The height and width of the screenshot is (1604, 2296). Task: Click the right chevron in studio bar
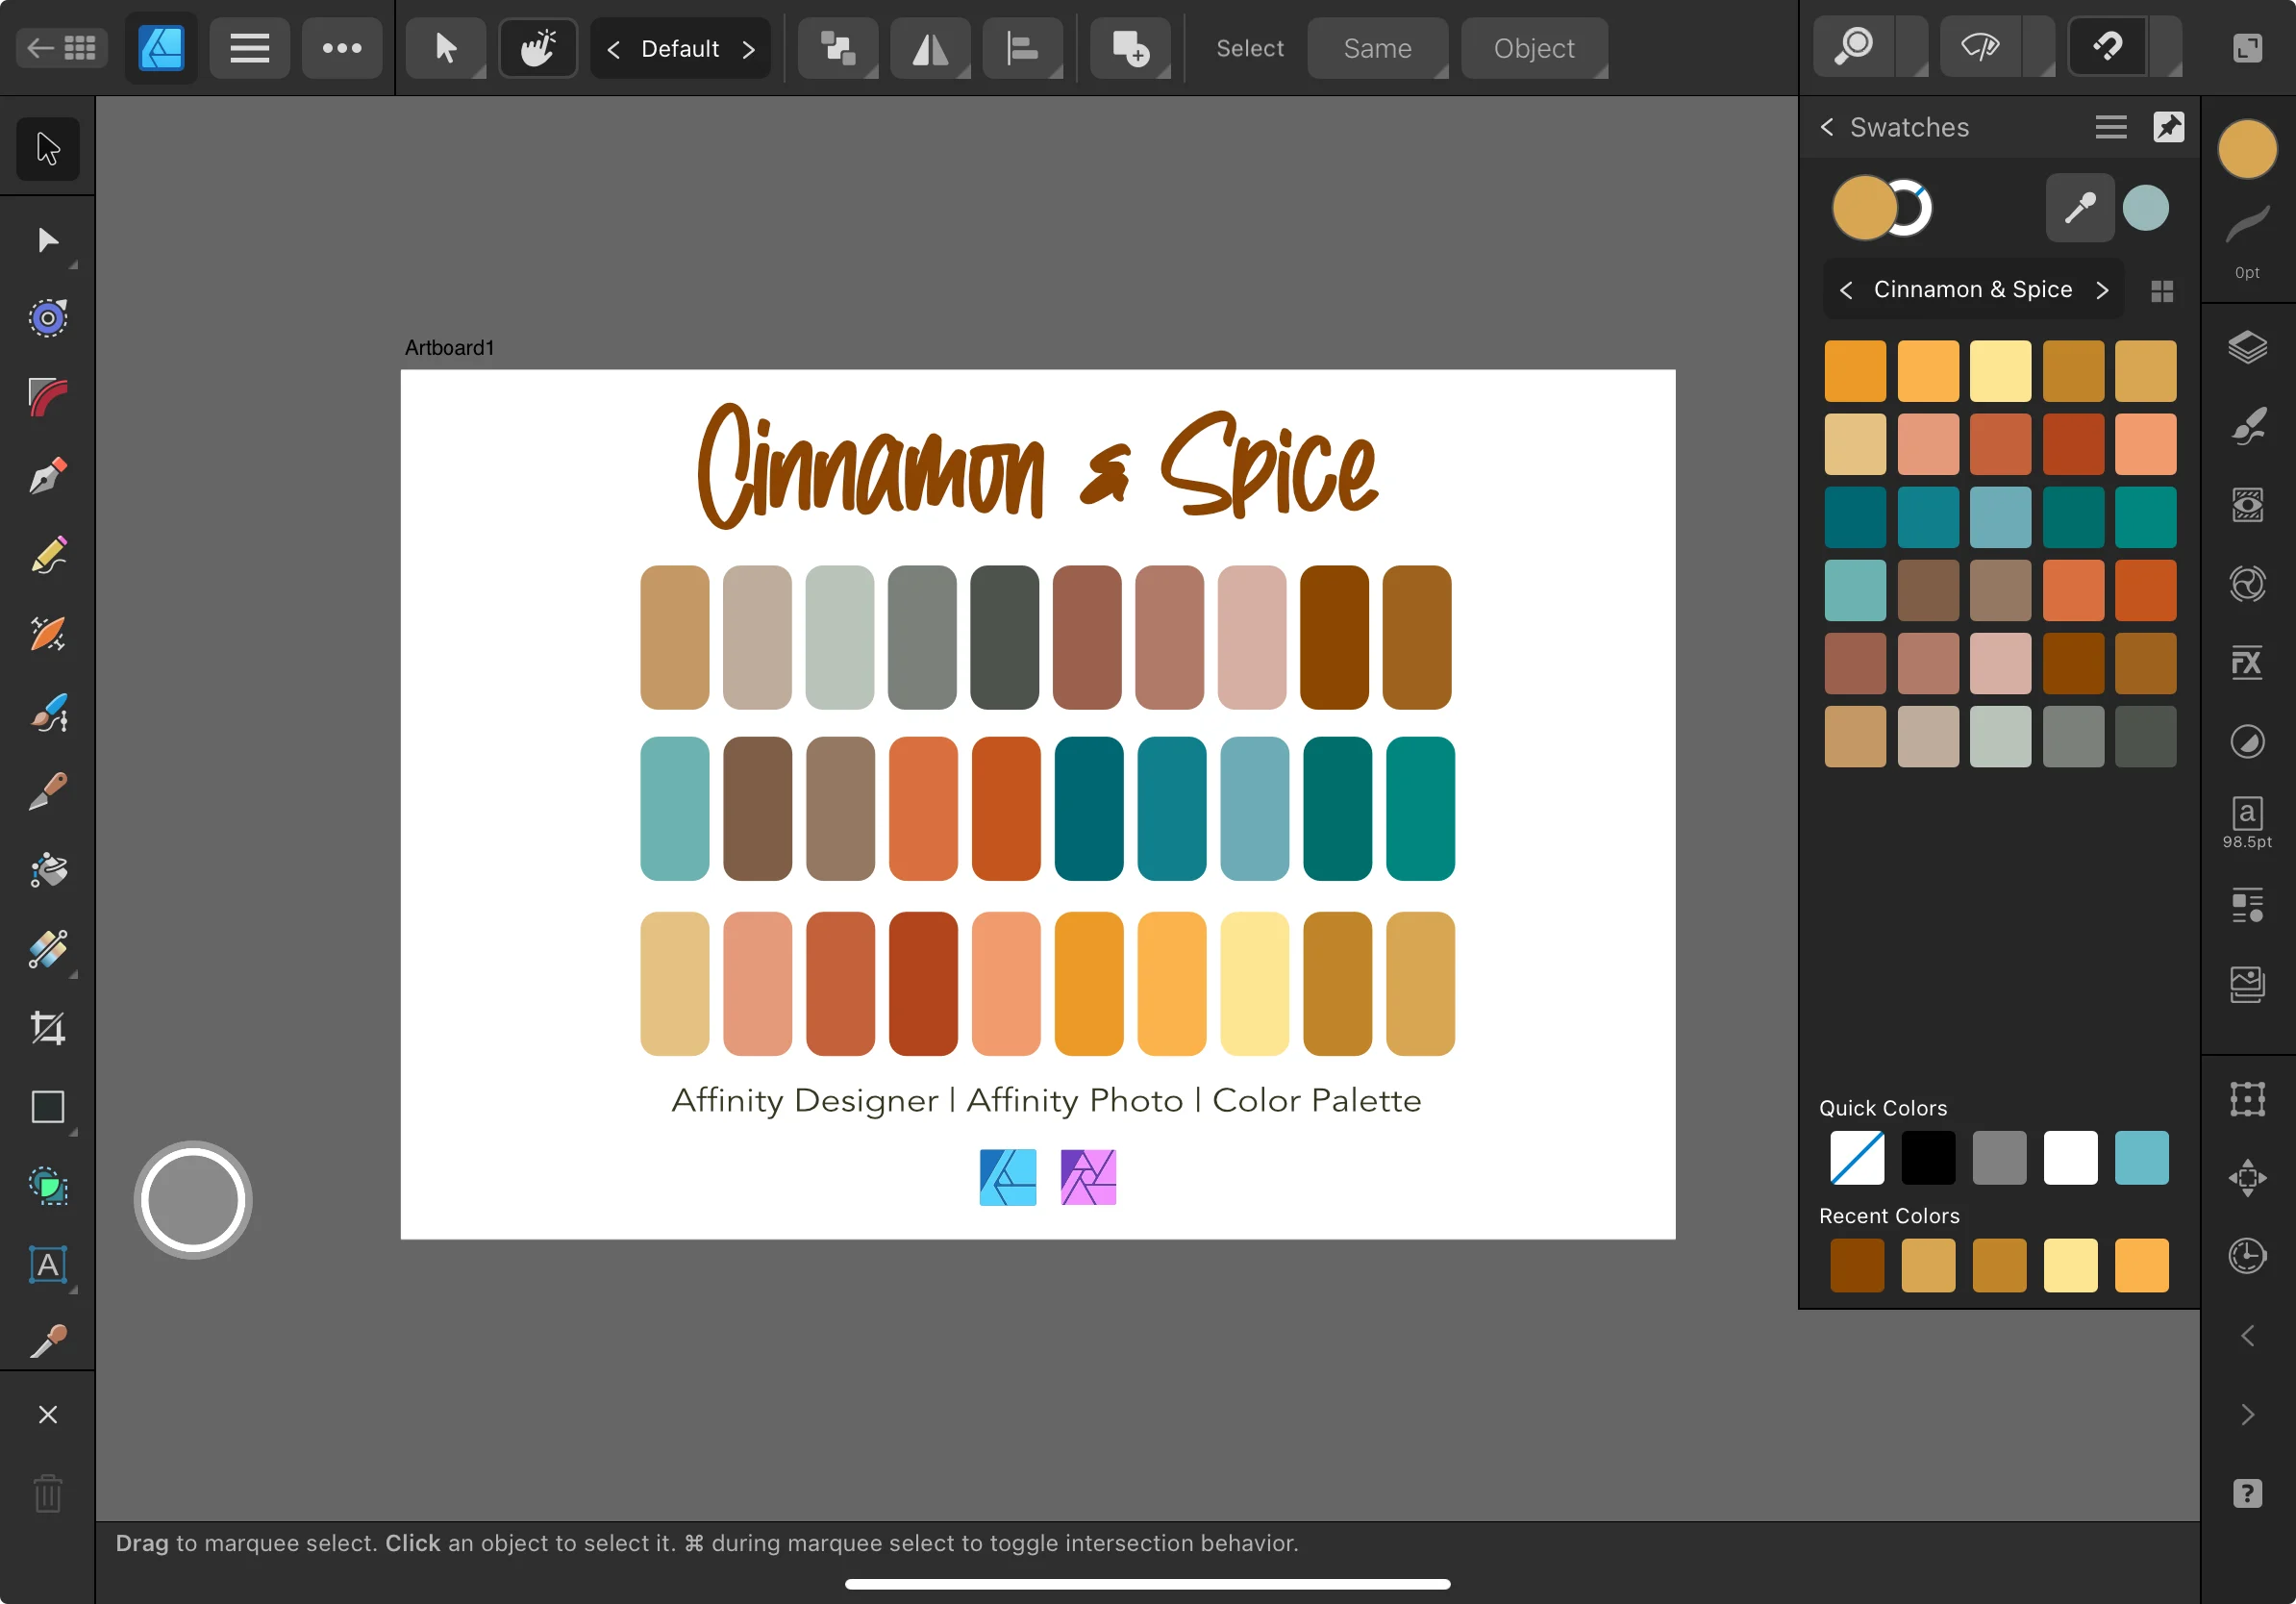2247,1415
